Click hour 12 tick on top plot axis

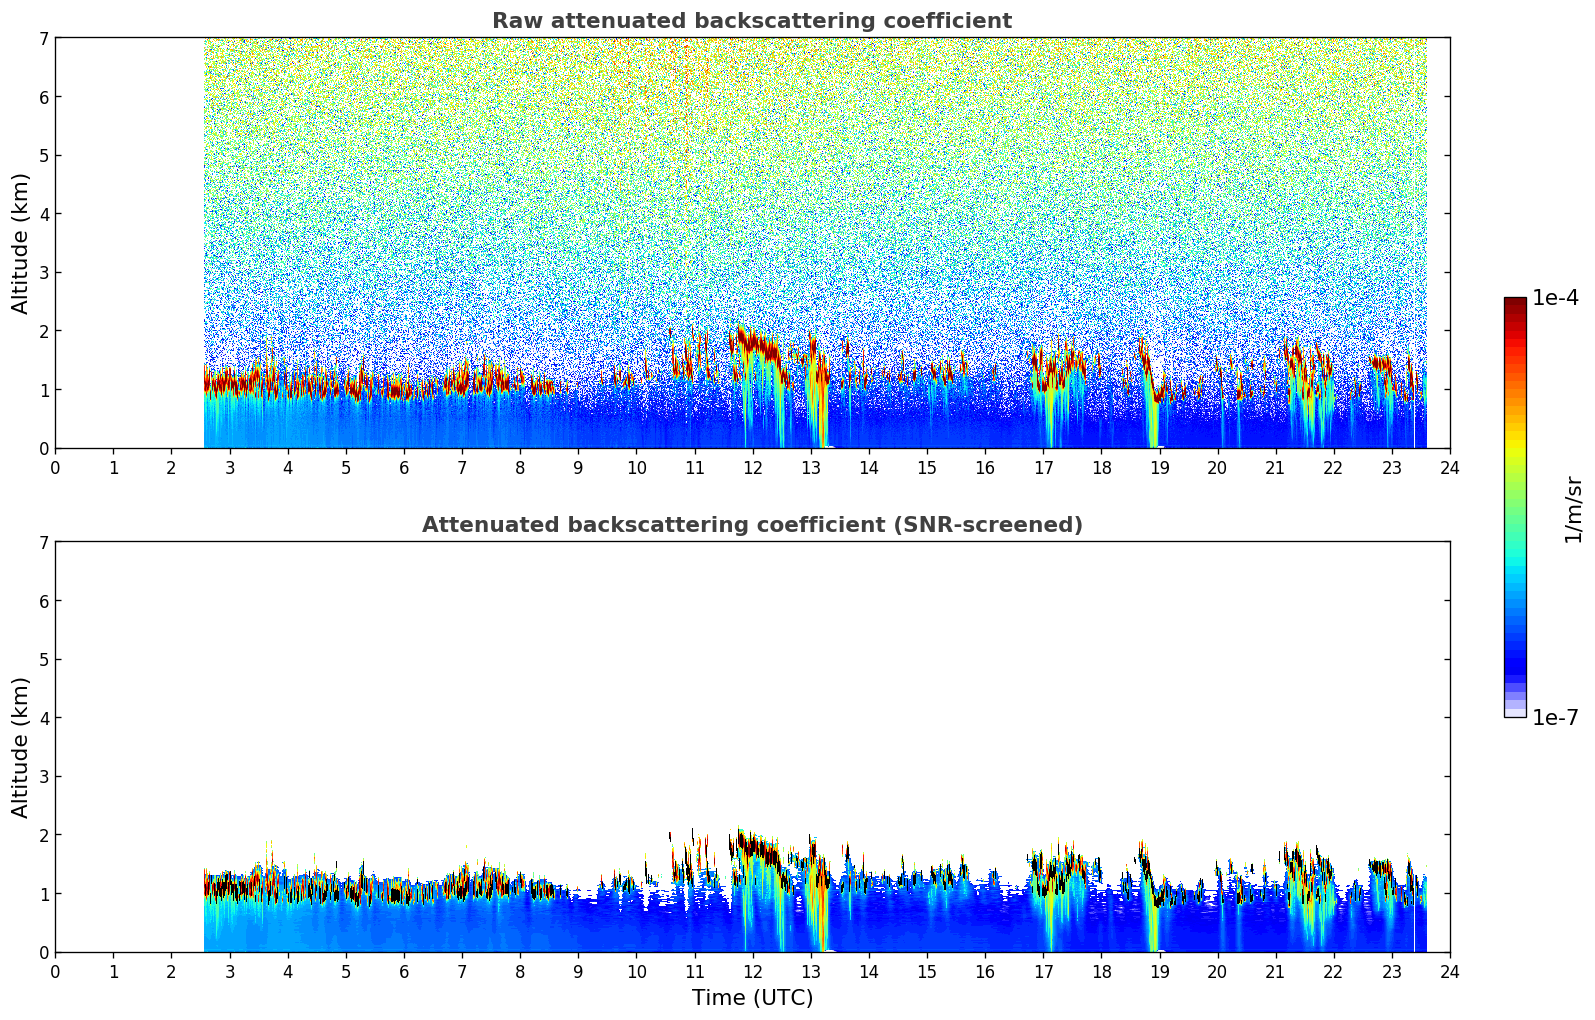tap(752, 467)
